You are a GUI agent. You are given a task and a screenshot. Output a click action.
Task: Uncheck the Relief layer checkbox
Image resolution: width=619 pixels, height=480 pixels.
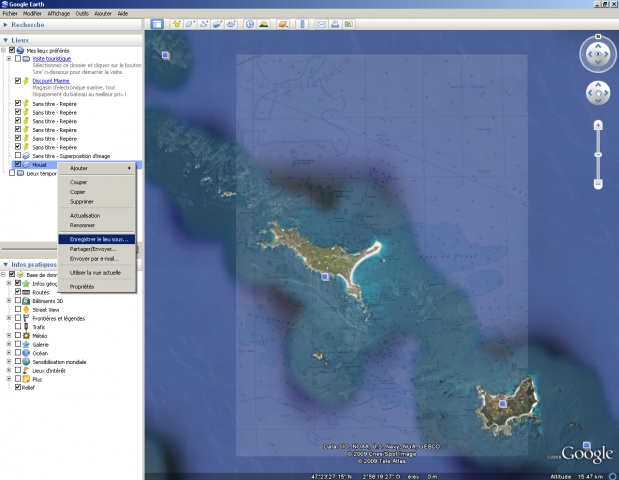(18, 387)
